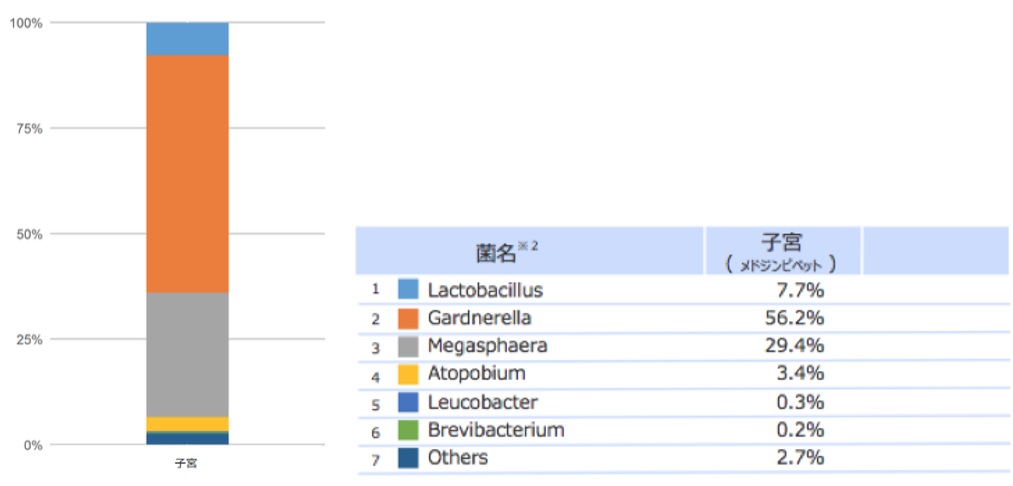The height and width of the screenshot is (486, 1013).
Task: Select the dark blue Others bar segment
Action: pyautogui.click(x=187, y=439)
